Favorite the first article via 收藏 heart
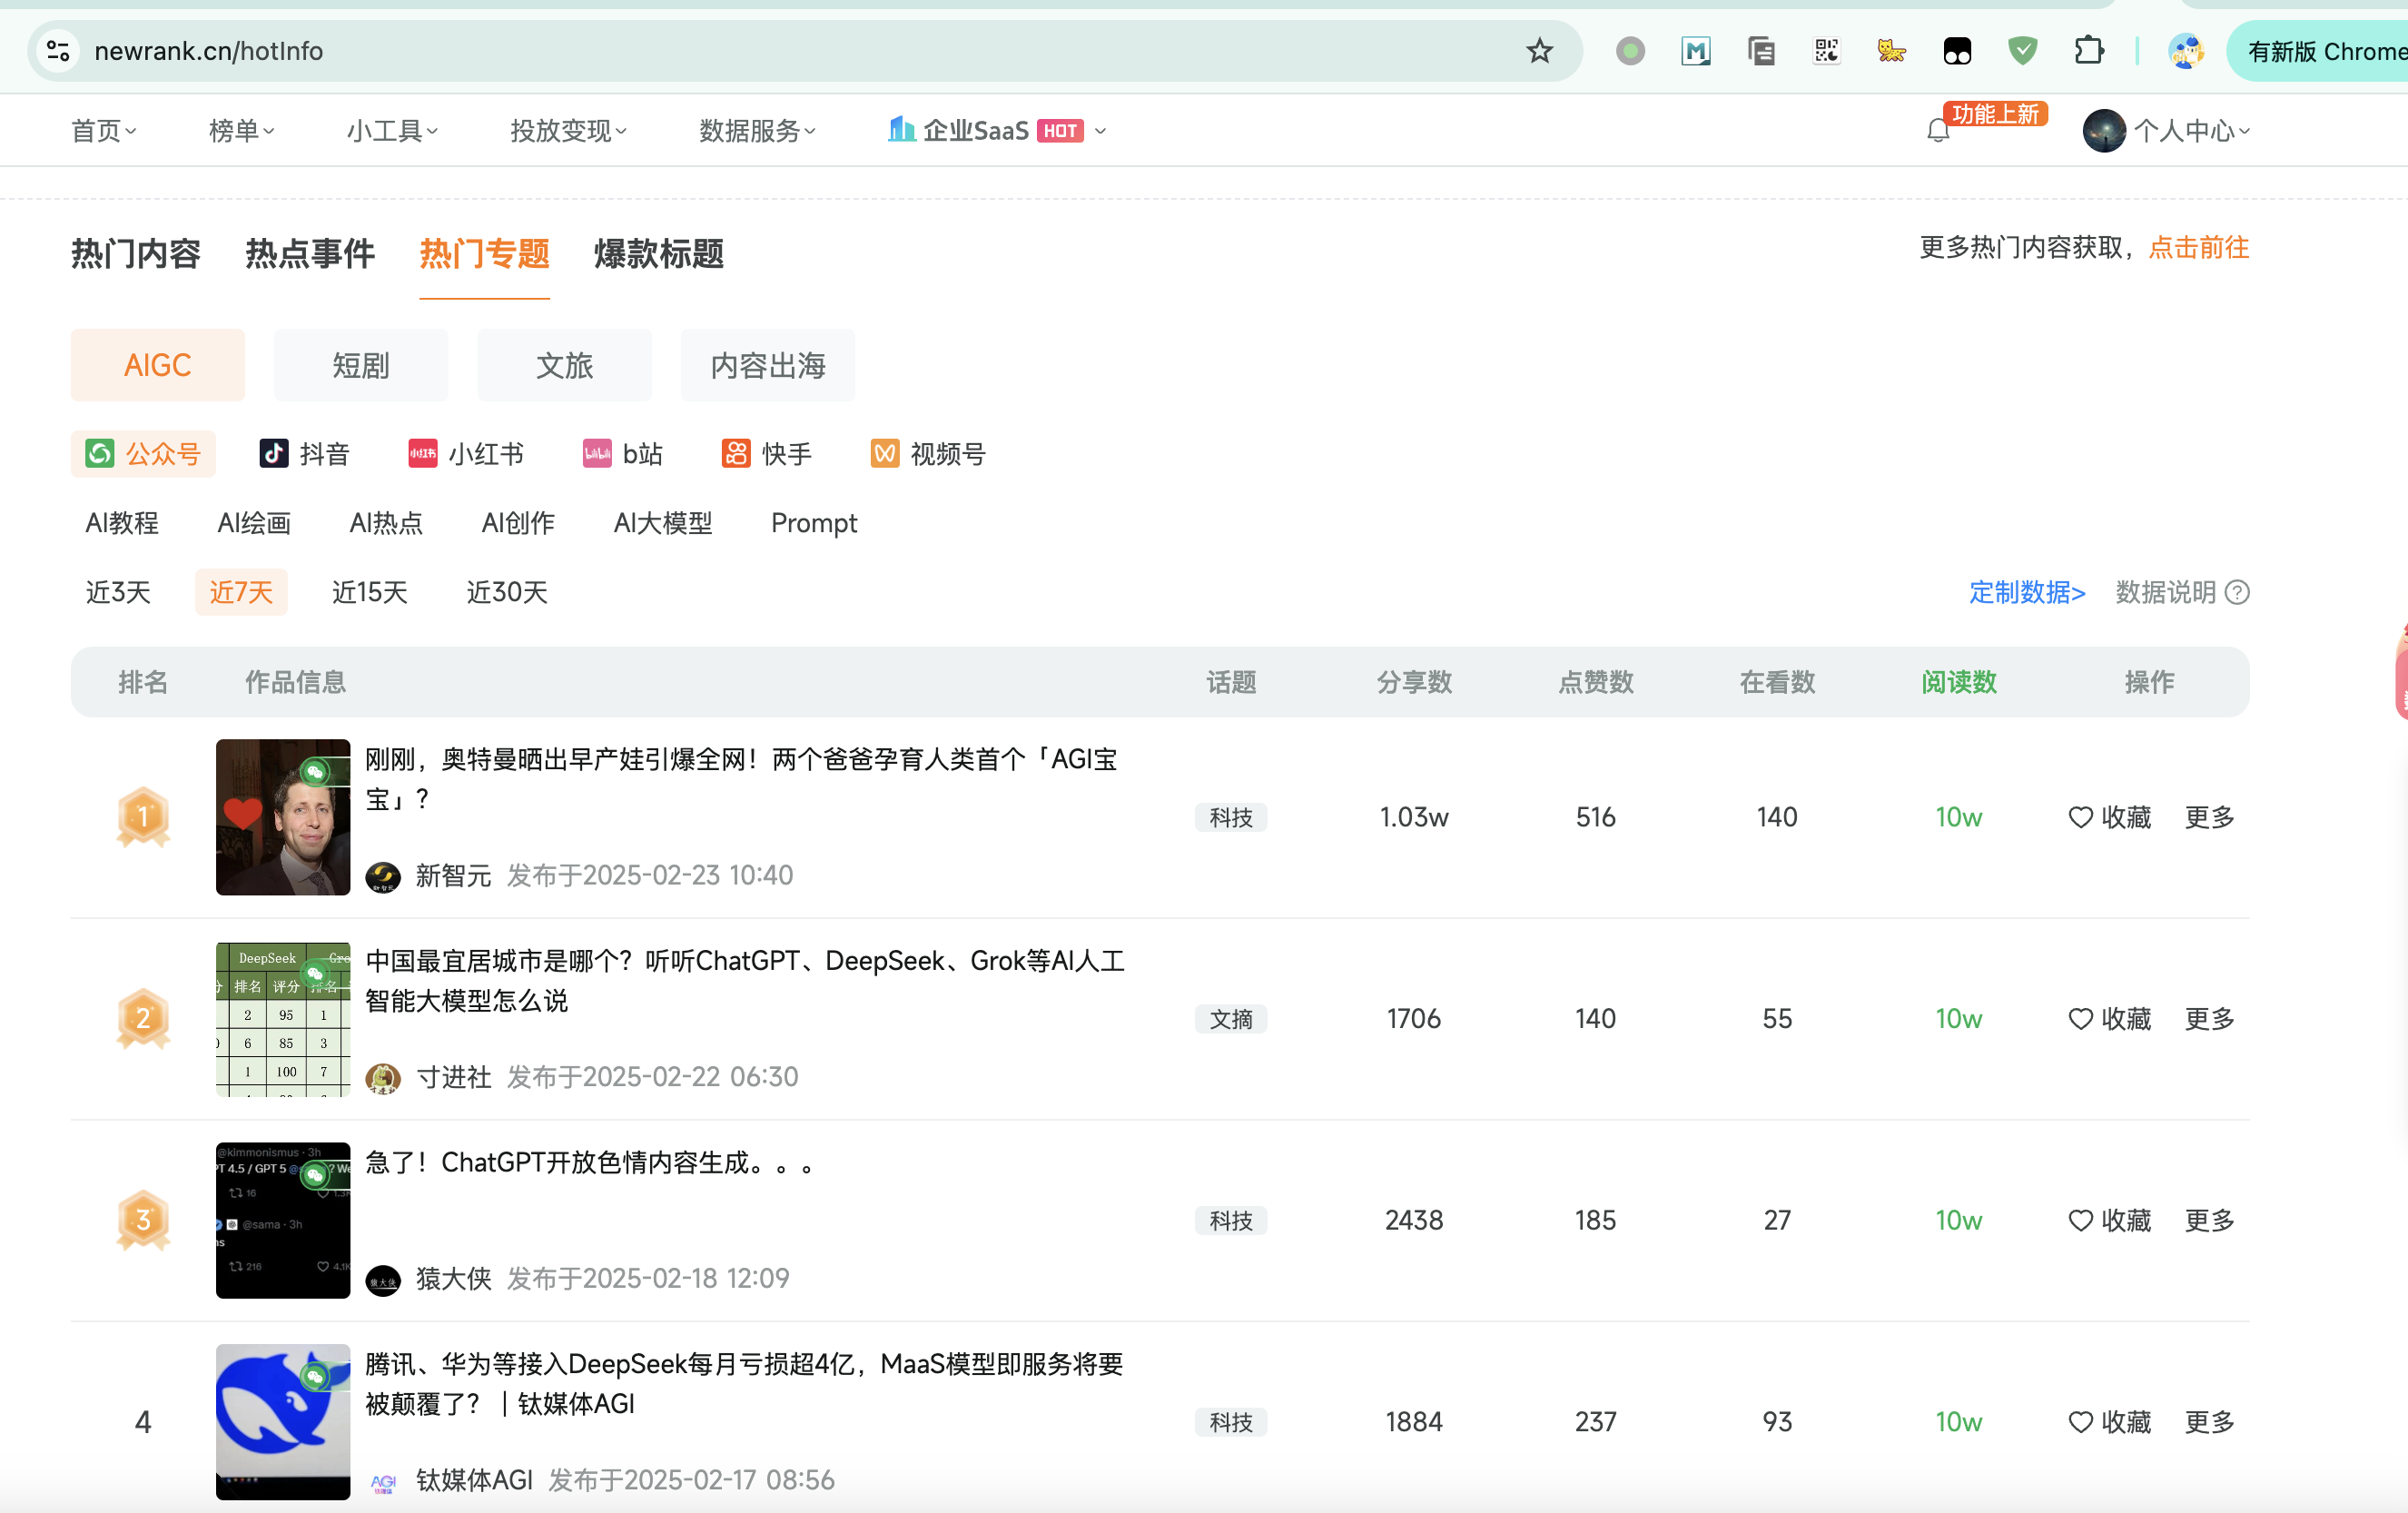This screenshot has height=1513, width=2408. pyautogui.click(x=2081, y=818)
